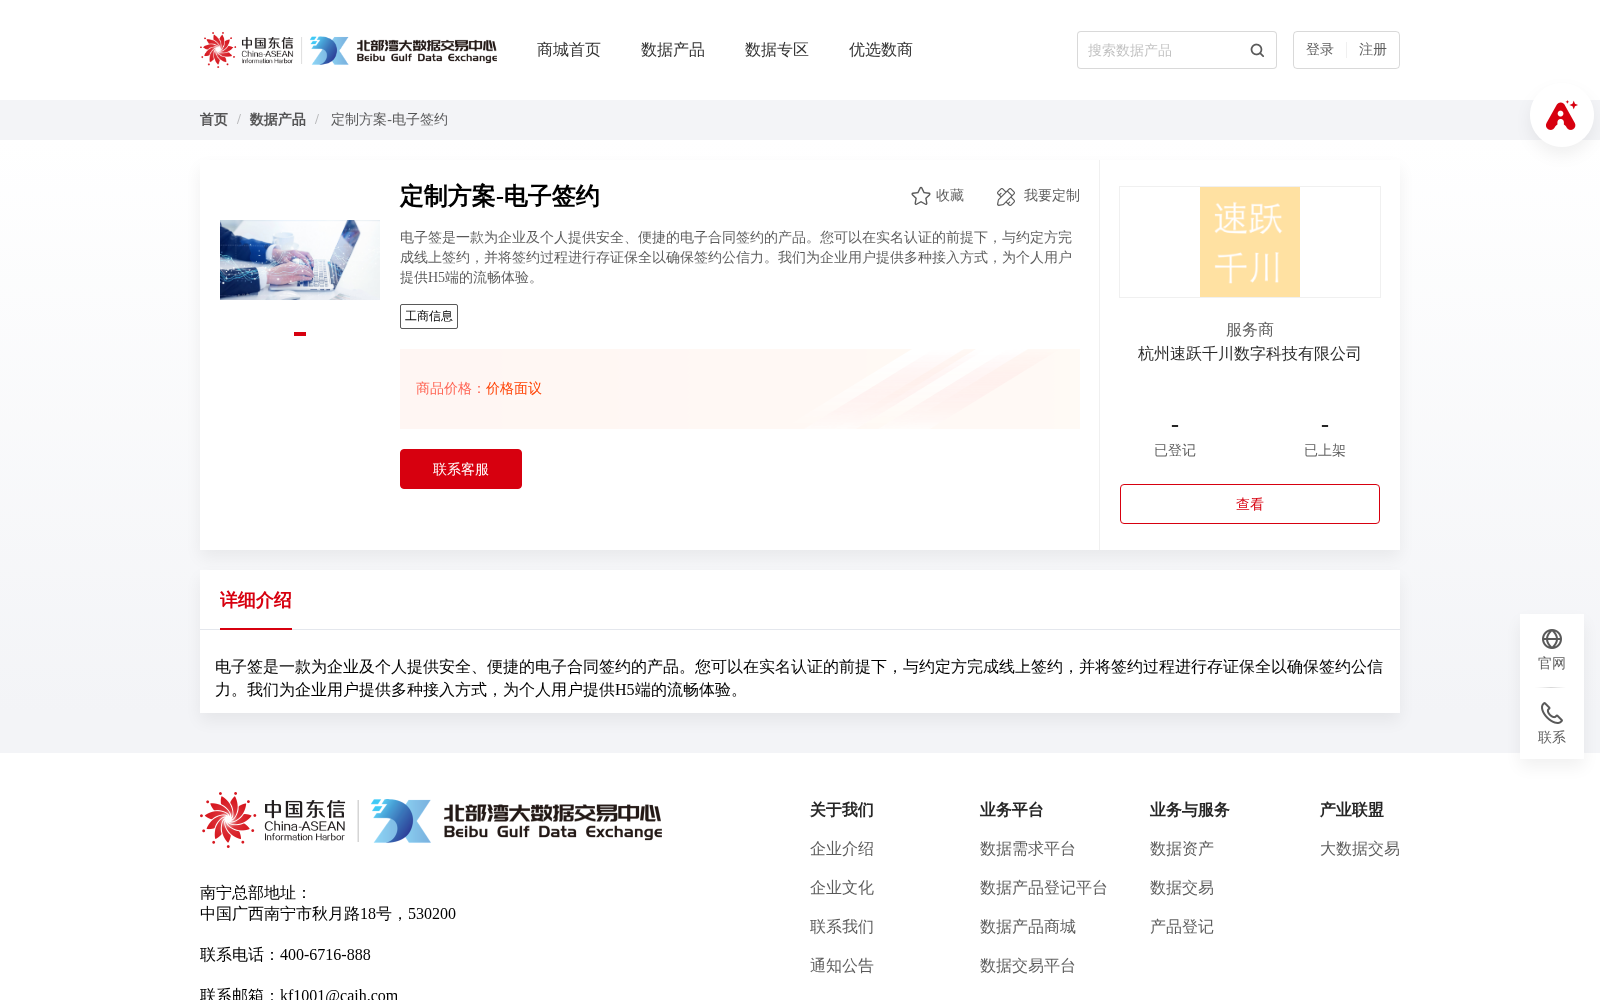
Task: Click the 价格面议 price text
Action: point(514,389)
